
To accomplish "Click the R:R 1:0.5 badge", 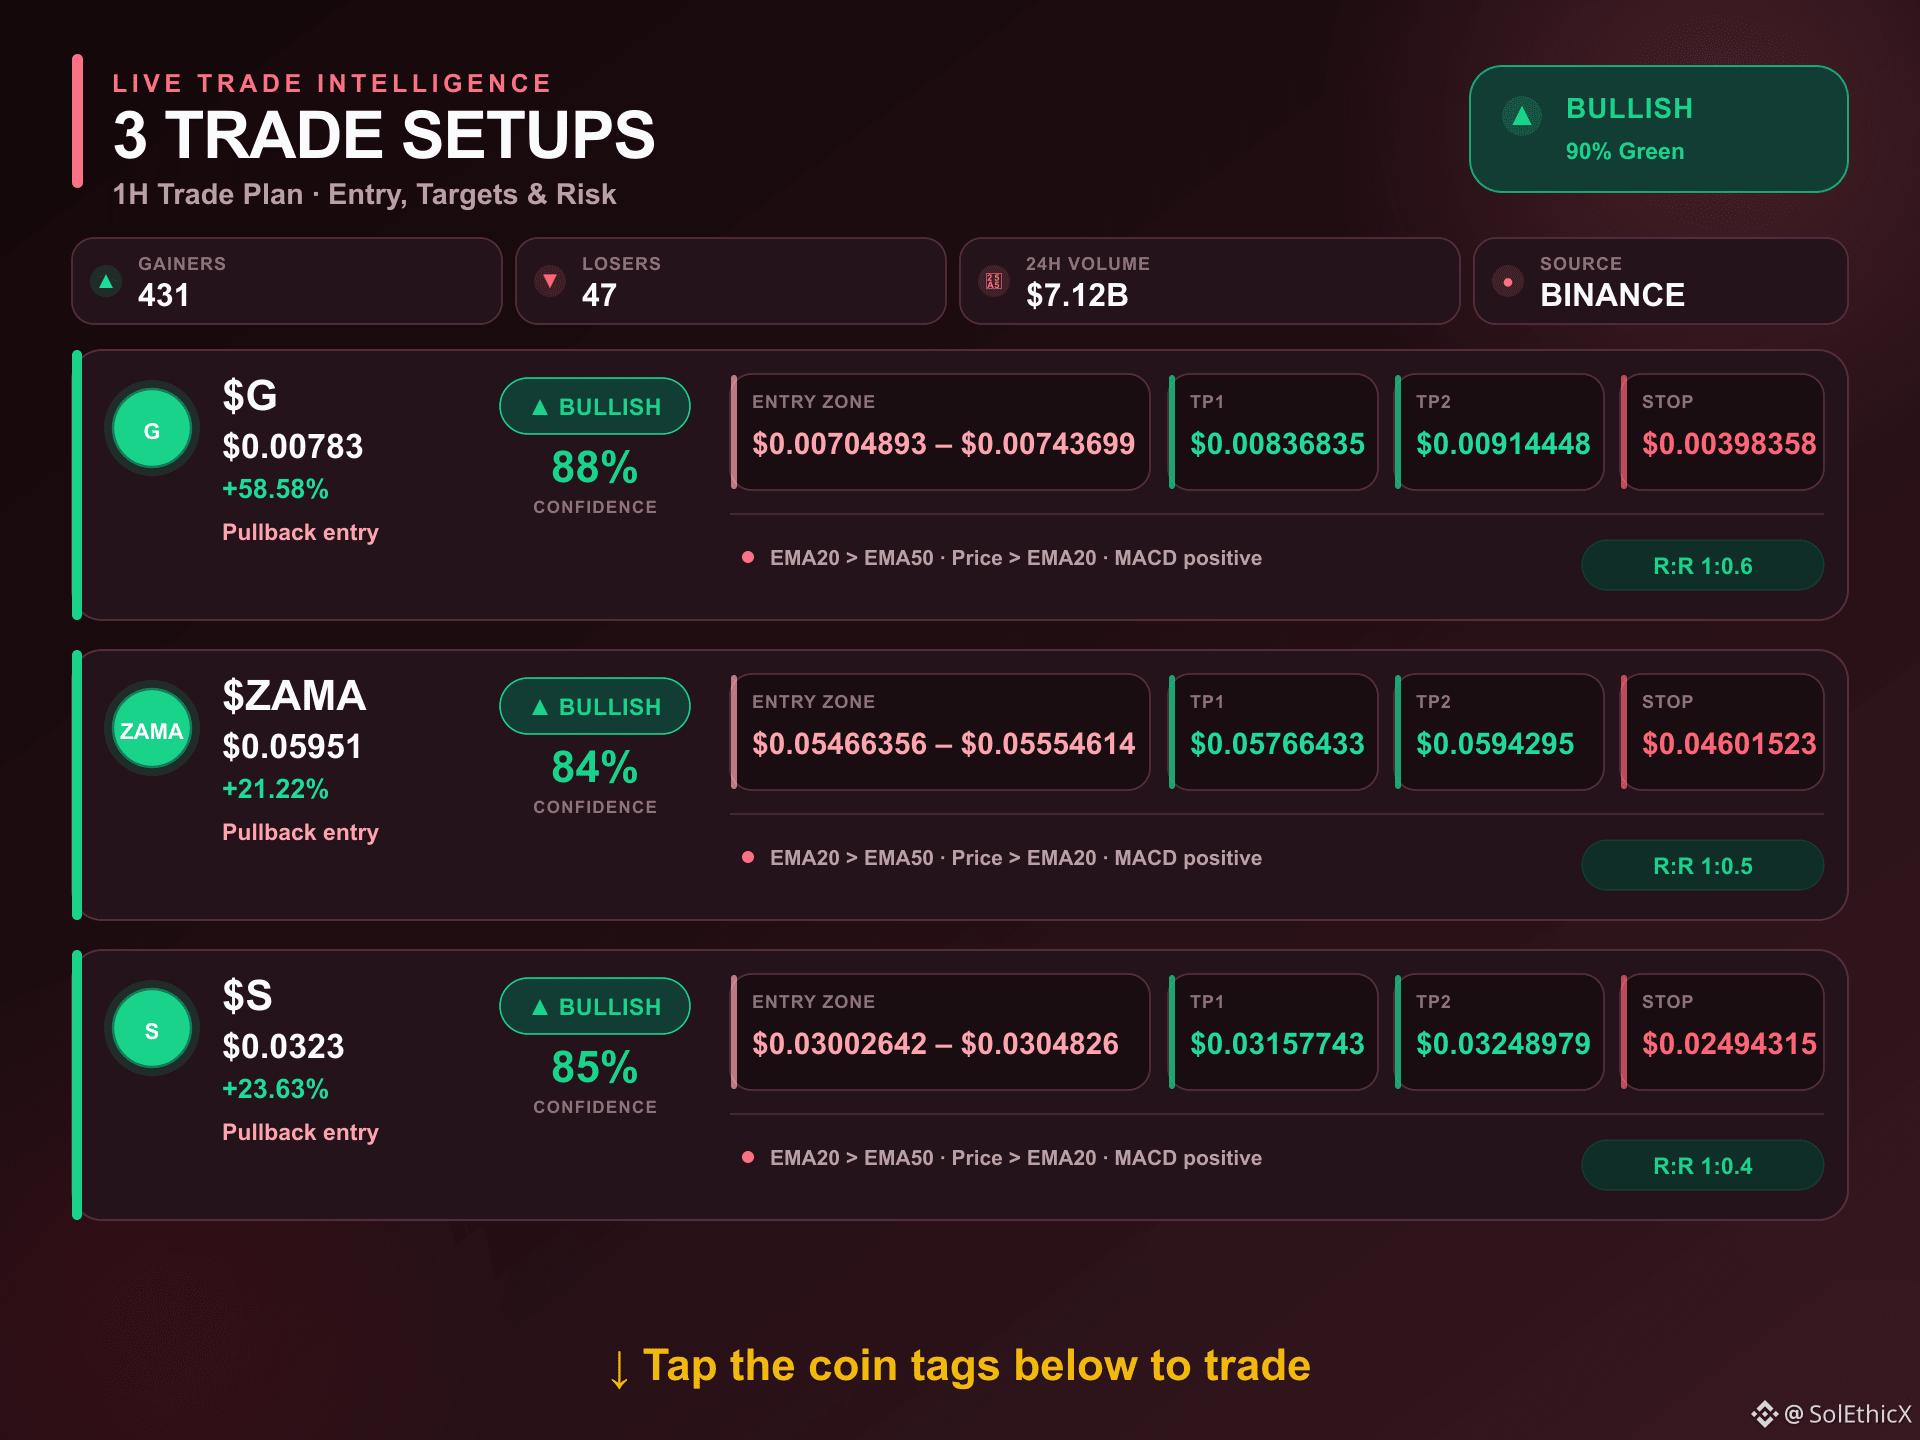I will [1702, 866].
